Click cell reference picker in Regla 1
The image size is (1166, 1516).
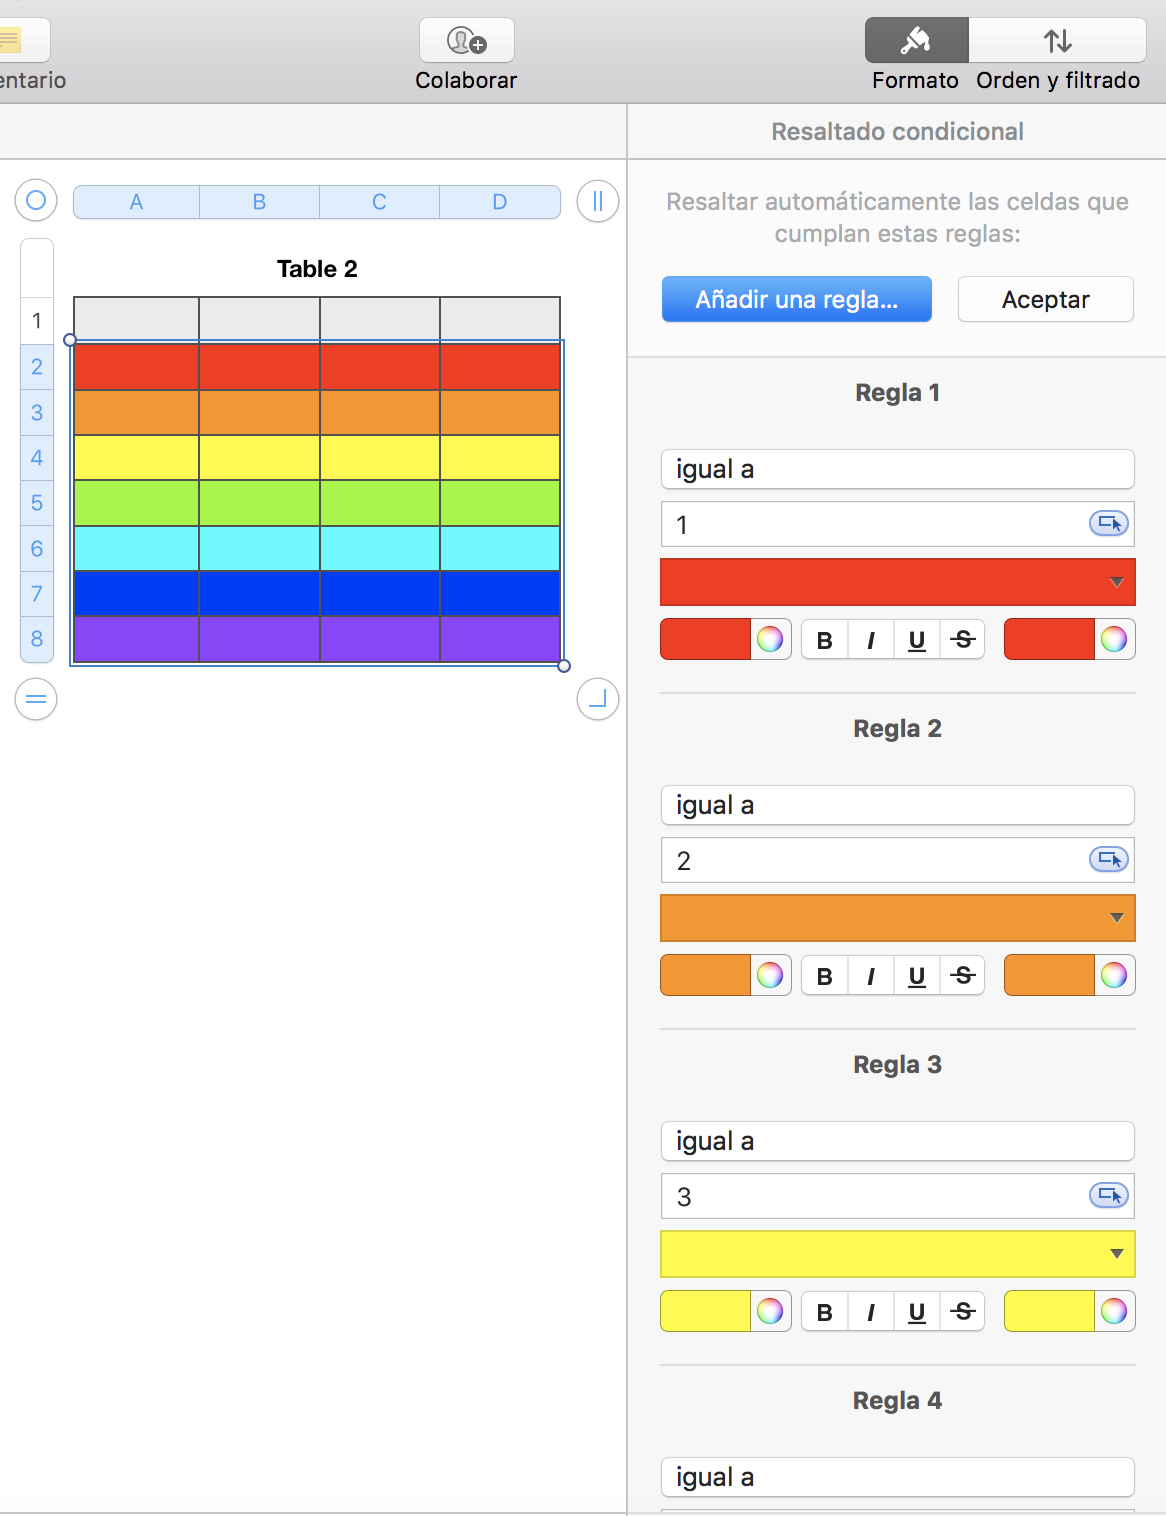(x=1108, y=523)
